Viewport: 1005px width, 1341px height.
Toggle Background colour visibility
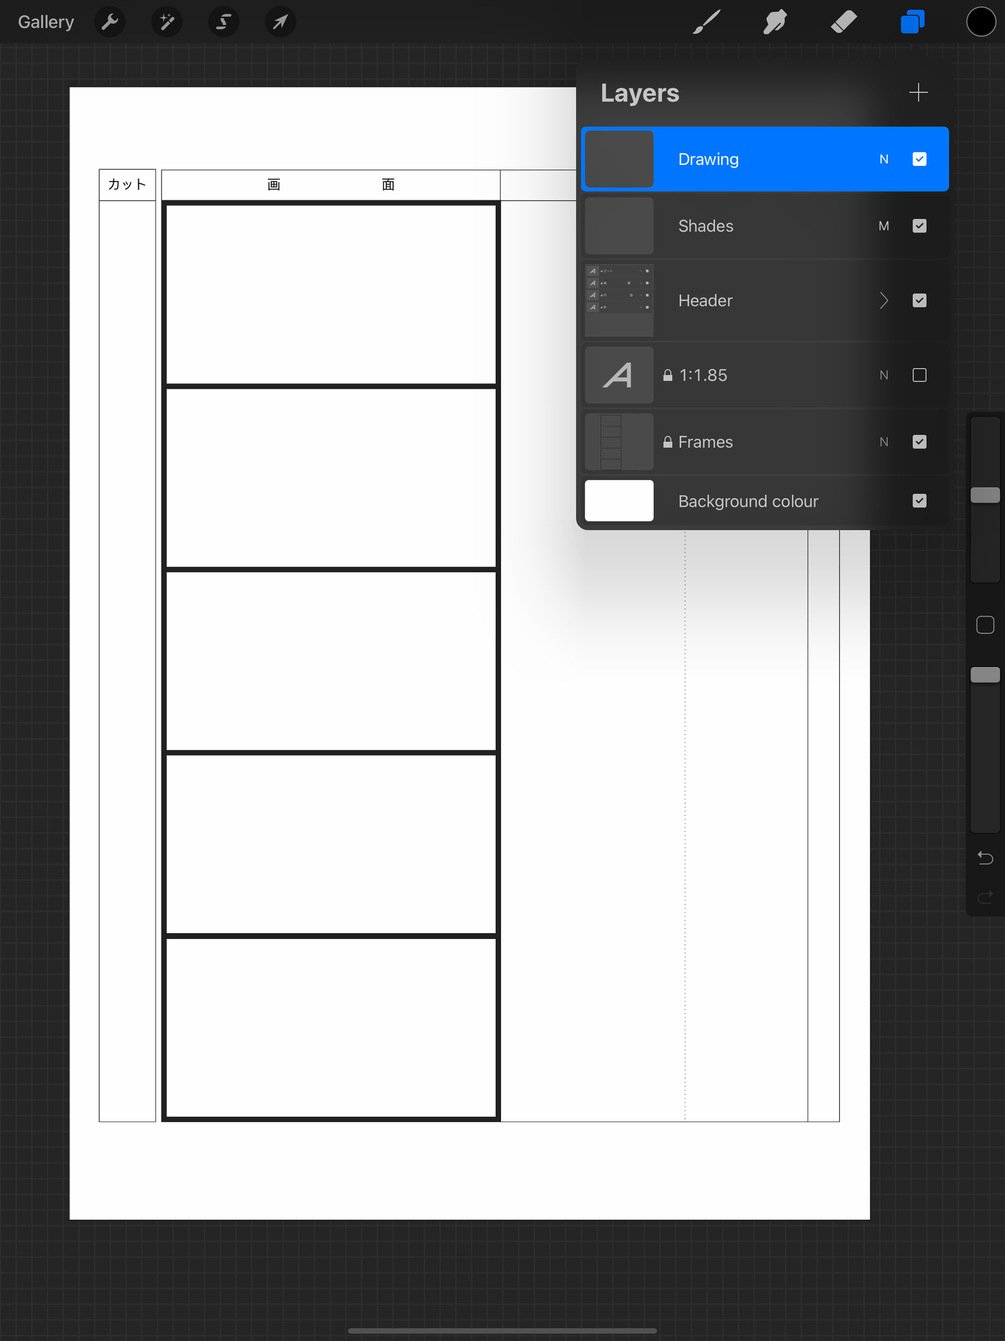[x=920, y=501]
